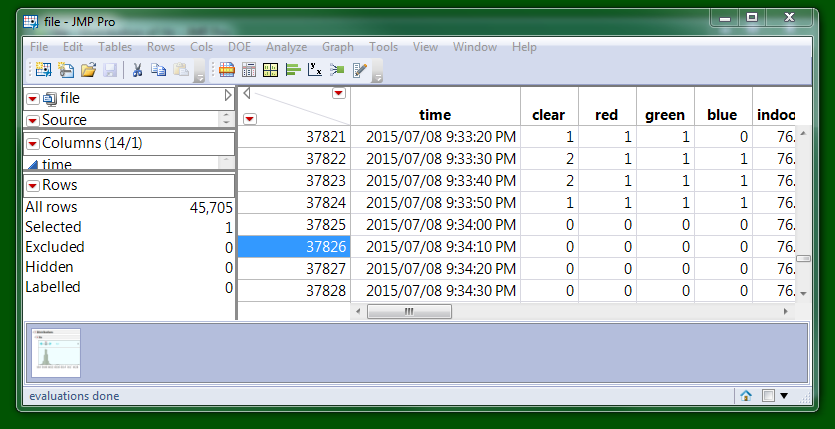Click the linked table icon beside file
The image size is (835, 429).
click(x=50, y=98)
